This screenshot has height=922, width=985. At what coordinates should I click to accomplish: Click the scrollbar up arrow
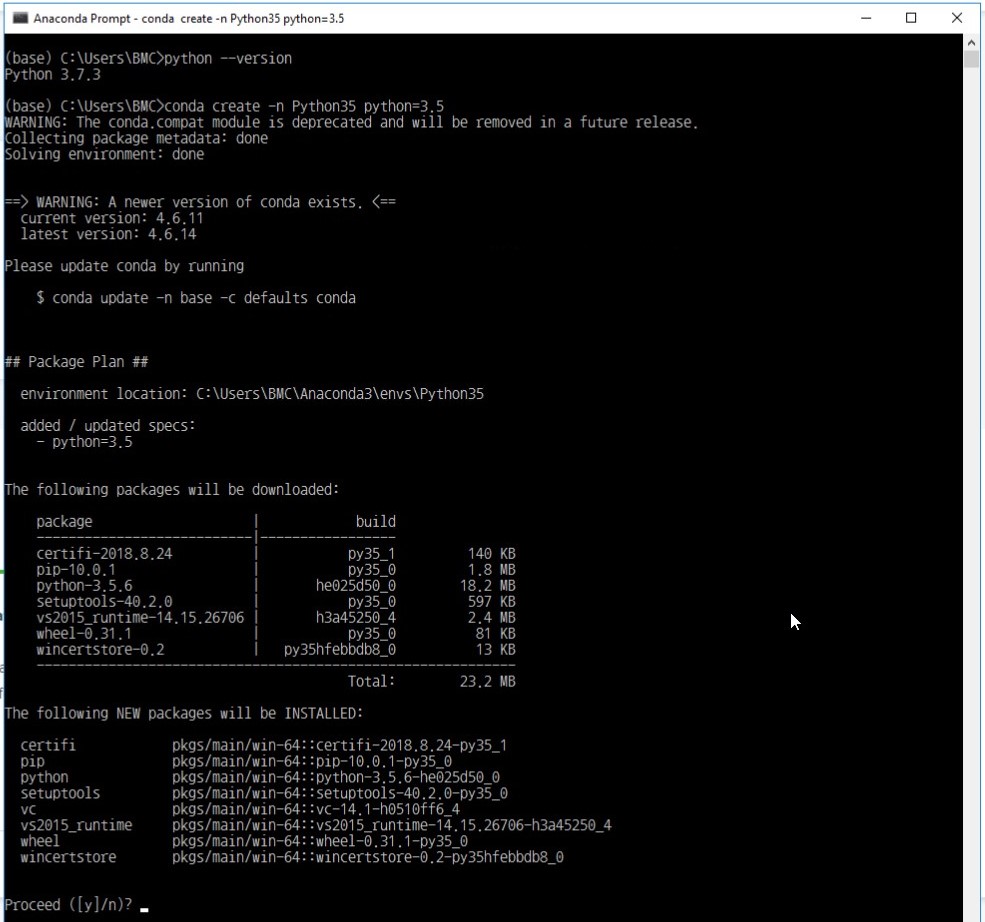pyautogui.click(x=971, y=42)
